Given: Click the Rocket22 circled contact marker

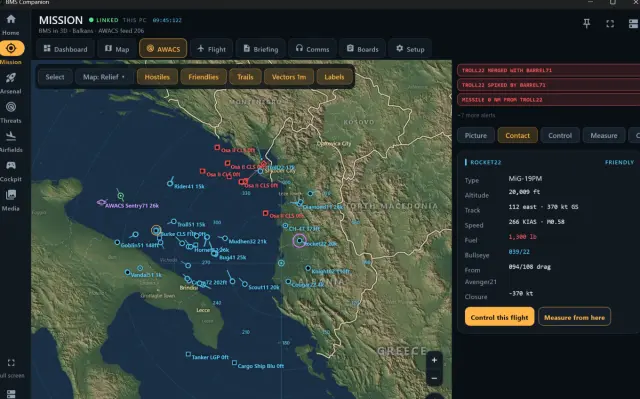Looking at the screenshot, I should point(300,241).
